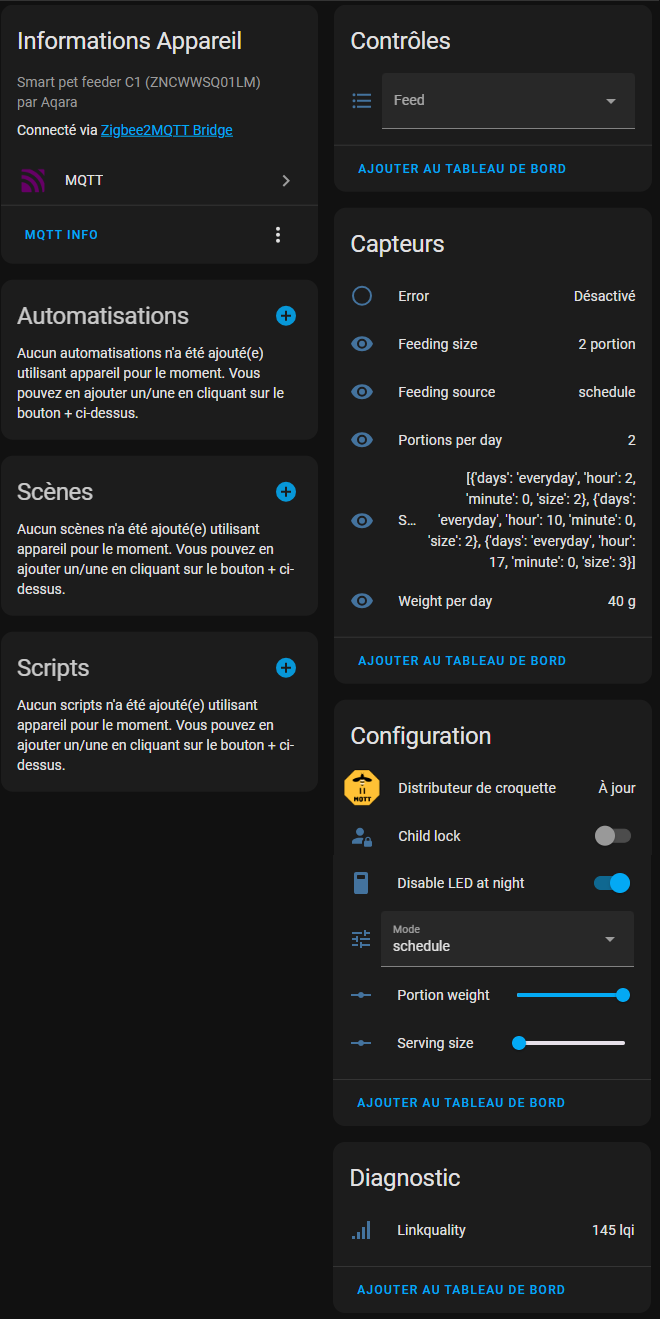This screenshot has width=660, height=1319.
Task: Open the Mode schedule dropdown
Action: tap(508, 939)
